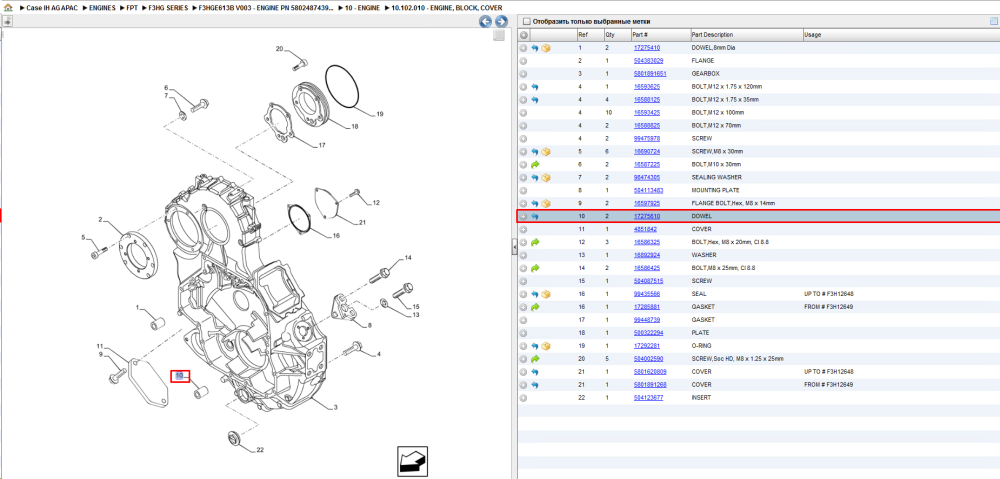Enable 'Отобразить только выбранные метки' checkbox

pos(526,22)
